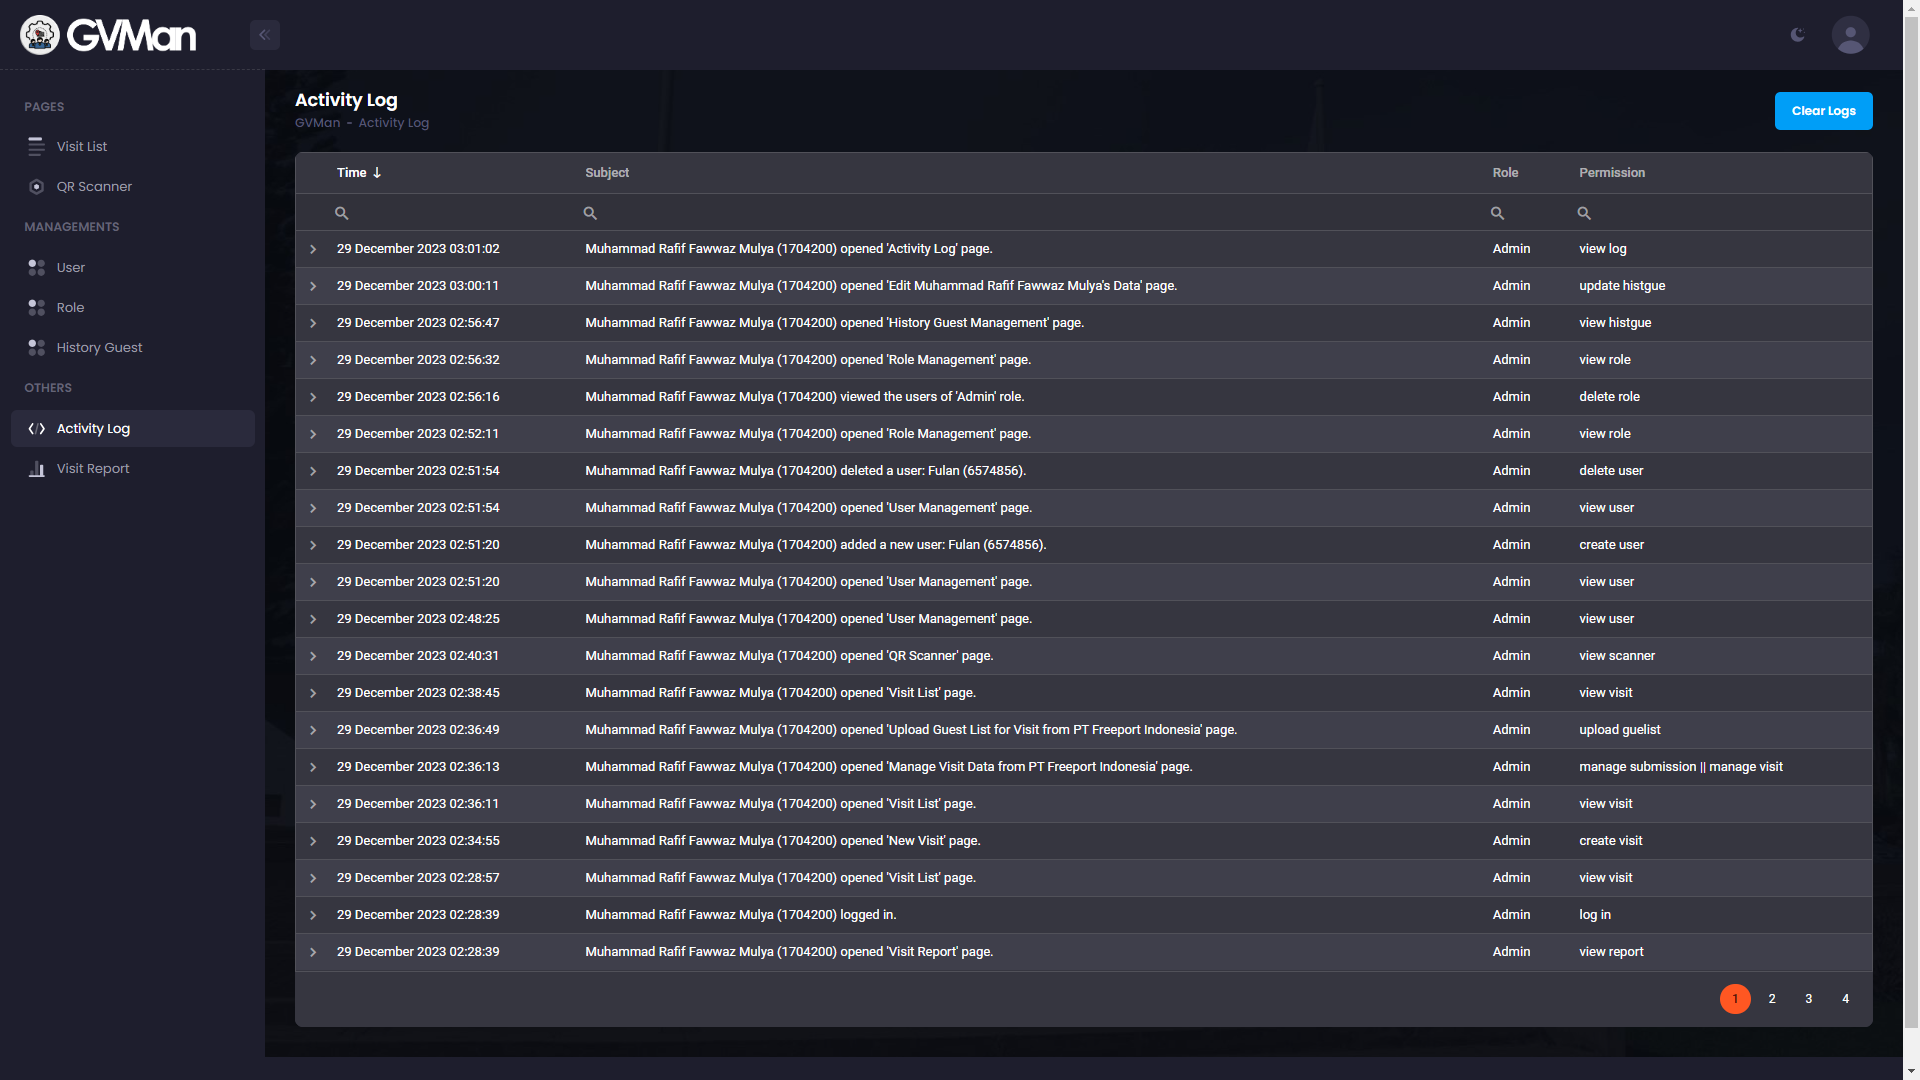Viewport: 1920px width, 1080px height.
Task: Click the GVMan logo
Action: (108, 35)
